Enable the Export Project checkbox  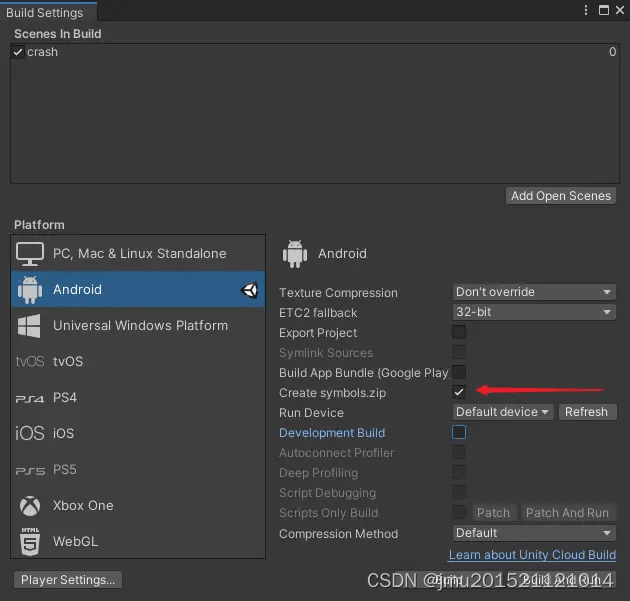point(459,332)
